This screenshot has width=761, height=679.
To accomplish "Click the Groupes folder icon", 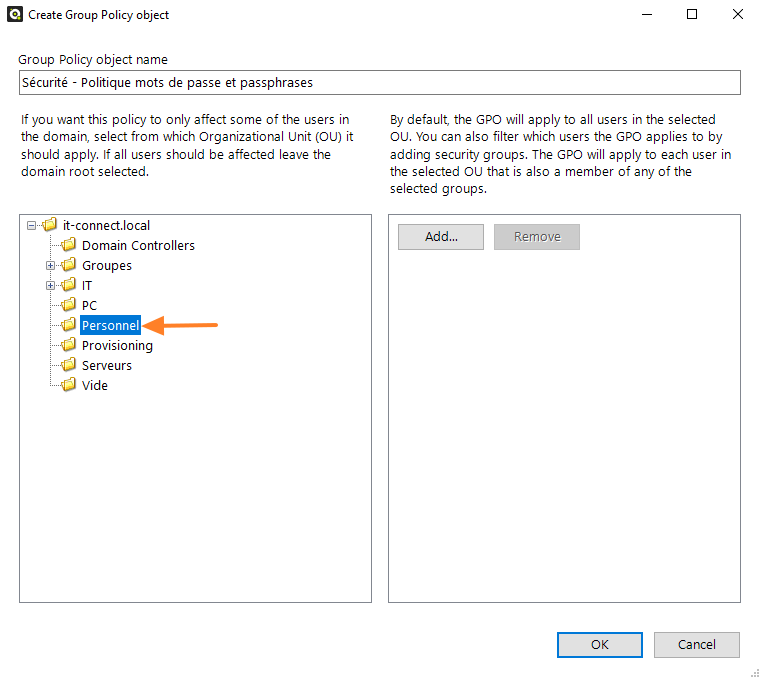I will click(x=69, y=265).
